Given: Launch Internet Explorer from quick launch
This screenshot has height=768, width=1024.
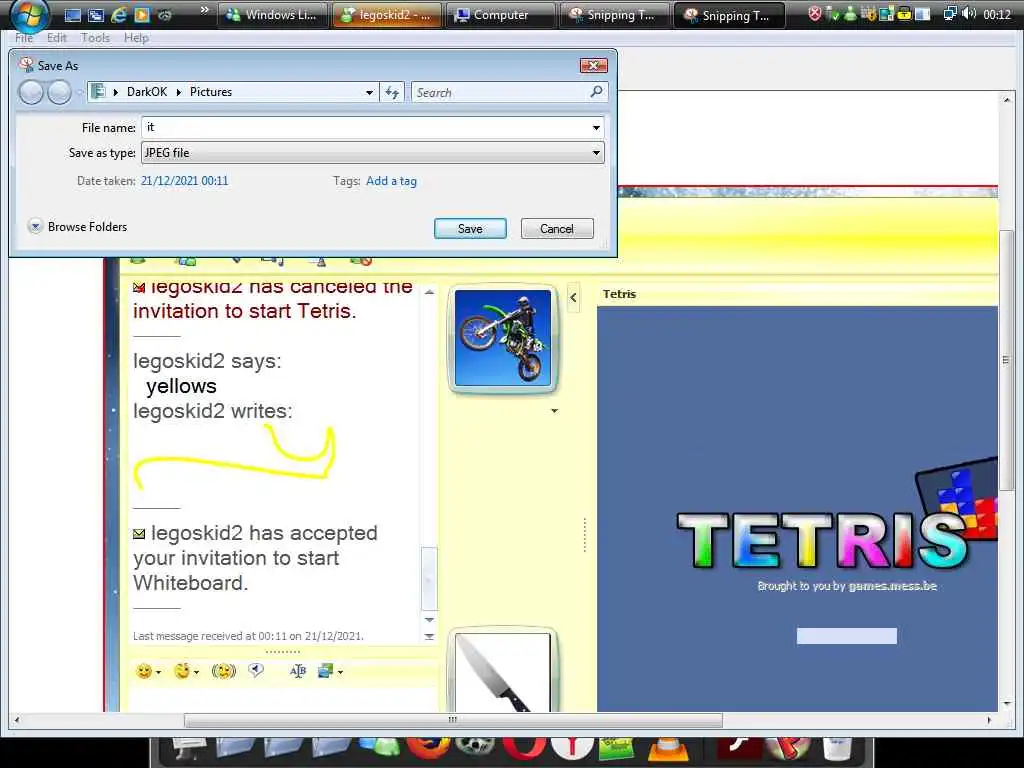Looking at the screenshot, I should [119, 15].
